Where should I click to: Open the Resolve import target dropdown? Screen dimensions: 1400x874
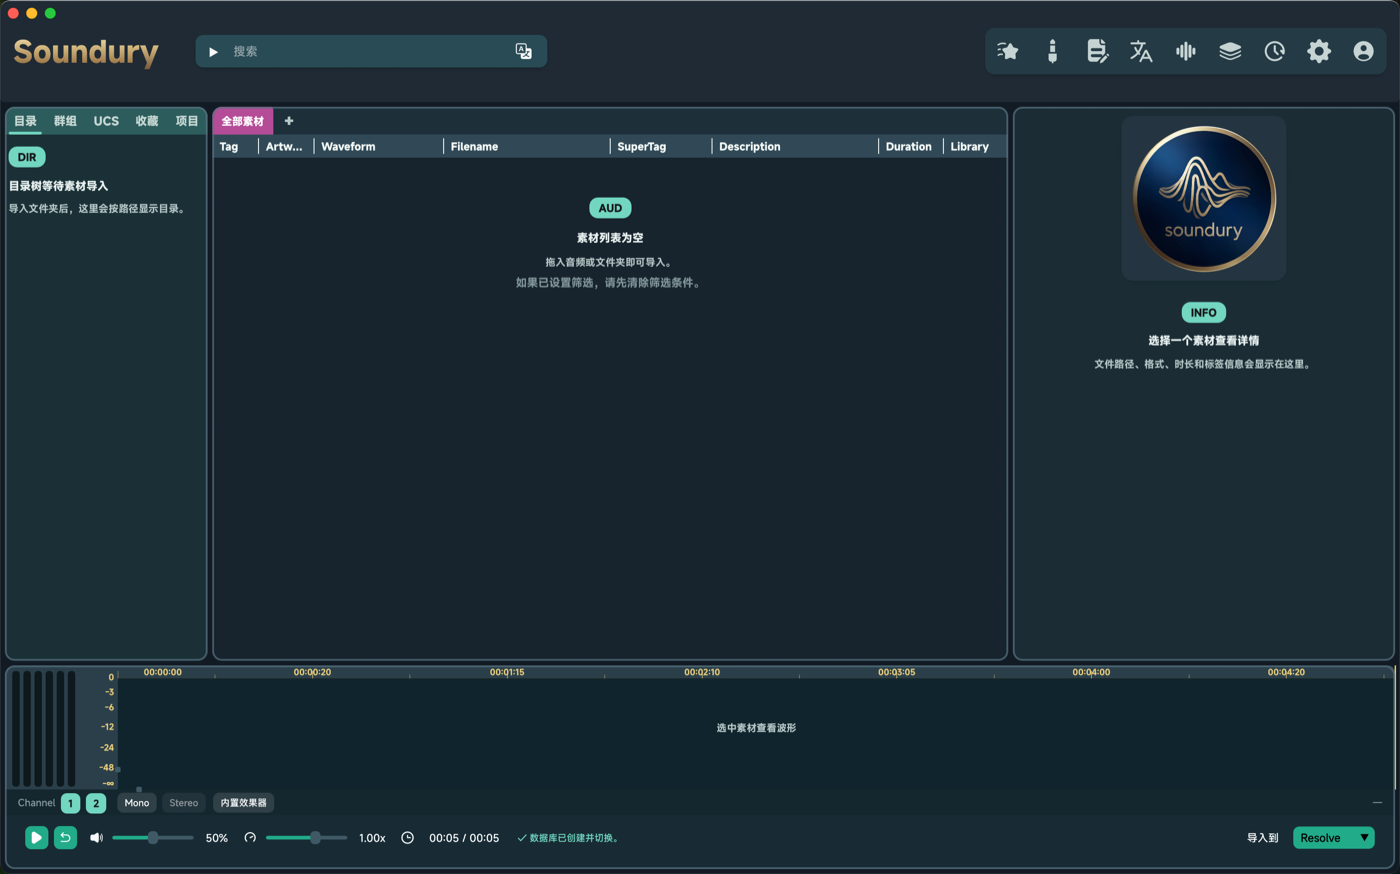(x=1334, y=838)
